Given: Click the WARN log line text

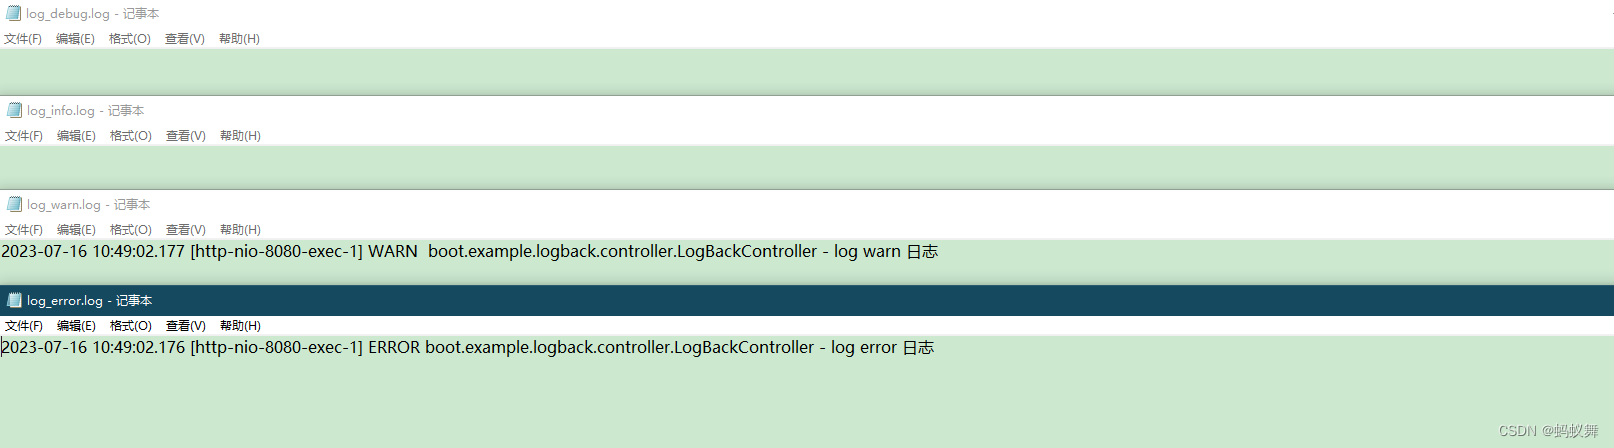Looking at the screenshot, I should [469, 251].
